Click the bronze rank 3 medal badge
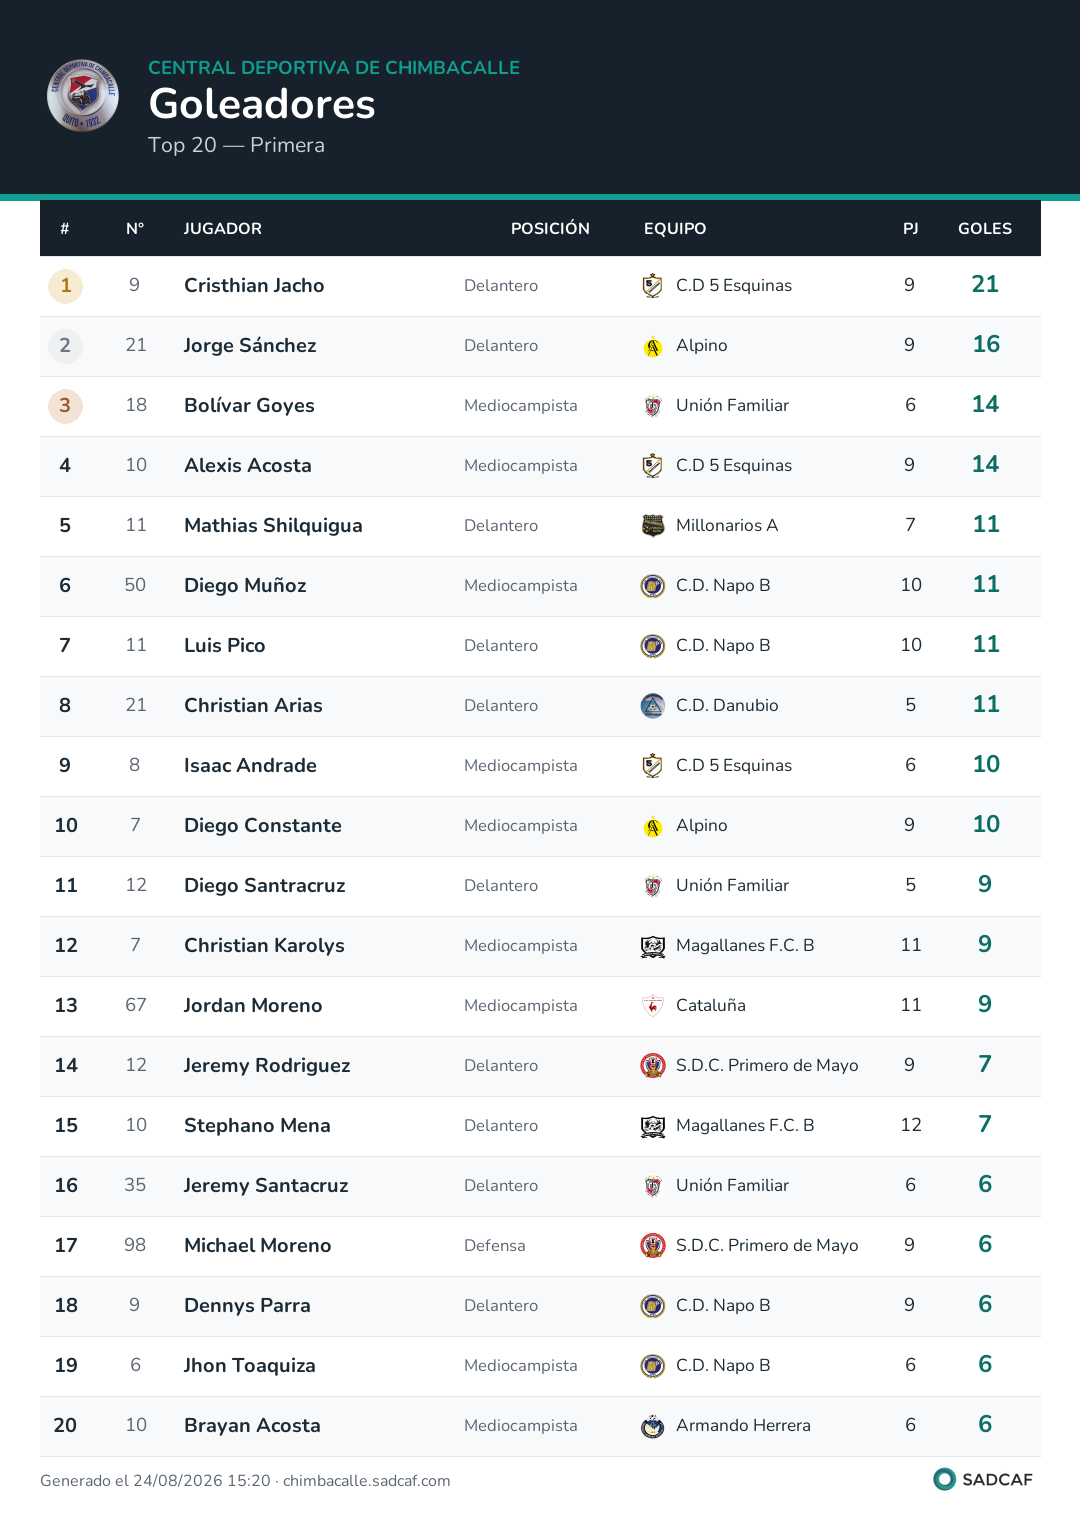The width and height of the screenshot is (1080, 1532). (66, 406)
